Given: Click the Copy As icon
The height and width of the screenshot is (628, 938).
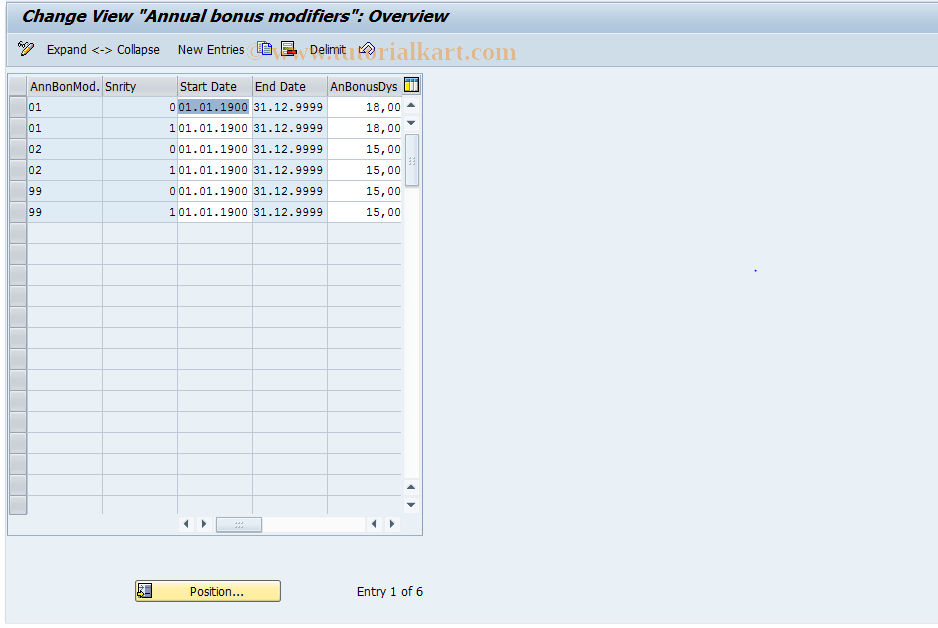Looking at the screenshot, I should (x=265, y=49).
